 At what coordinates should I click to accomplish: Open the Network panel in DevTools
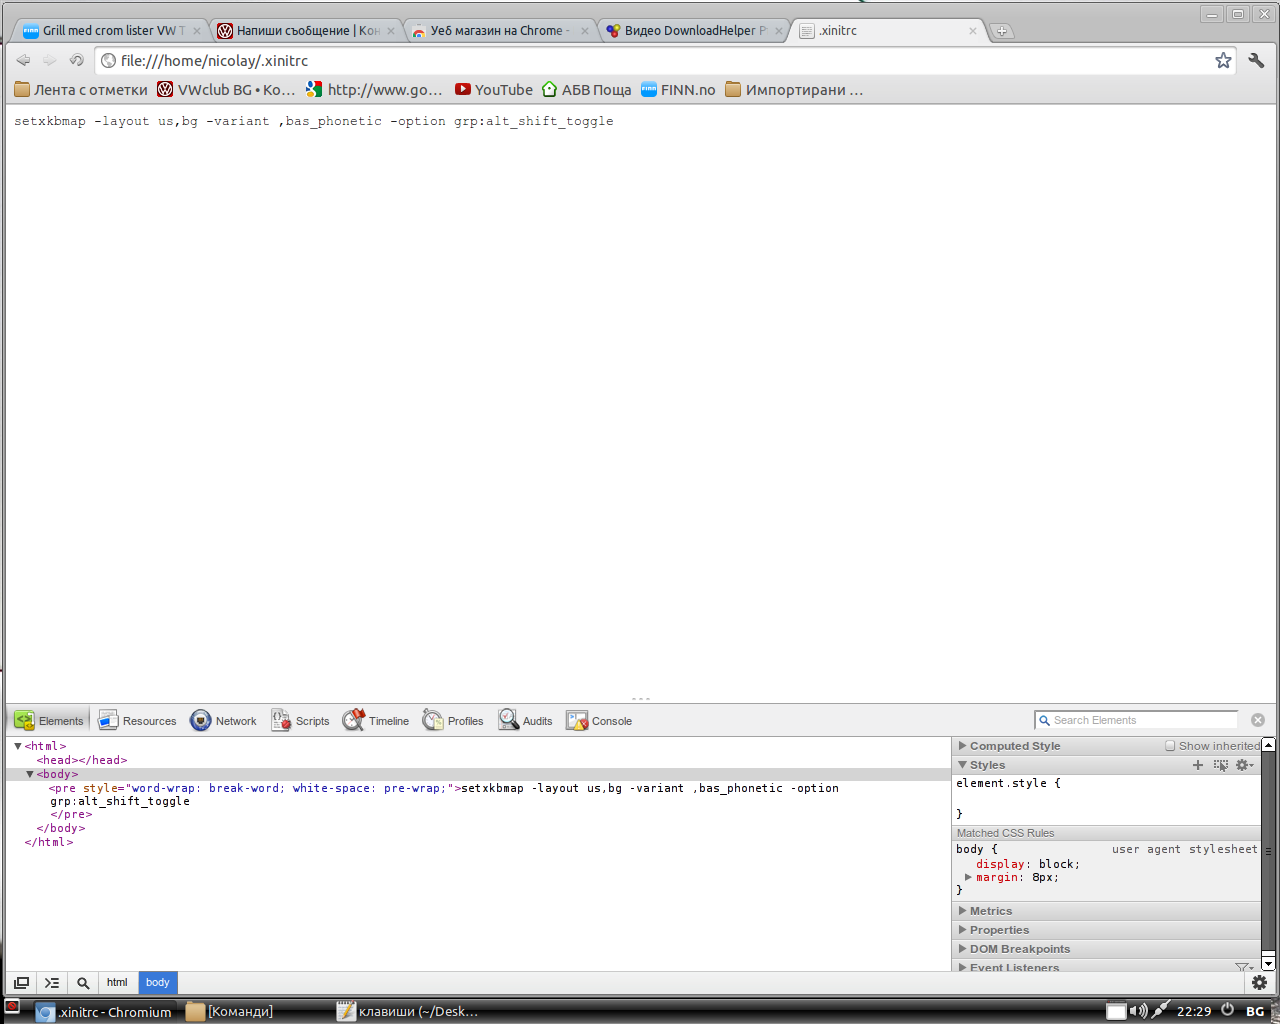point(224,721)
